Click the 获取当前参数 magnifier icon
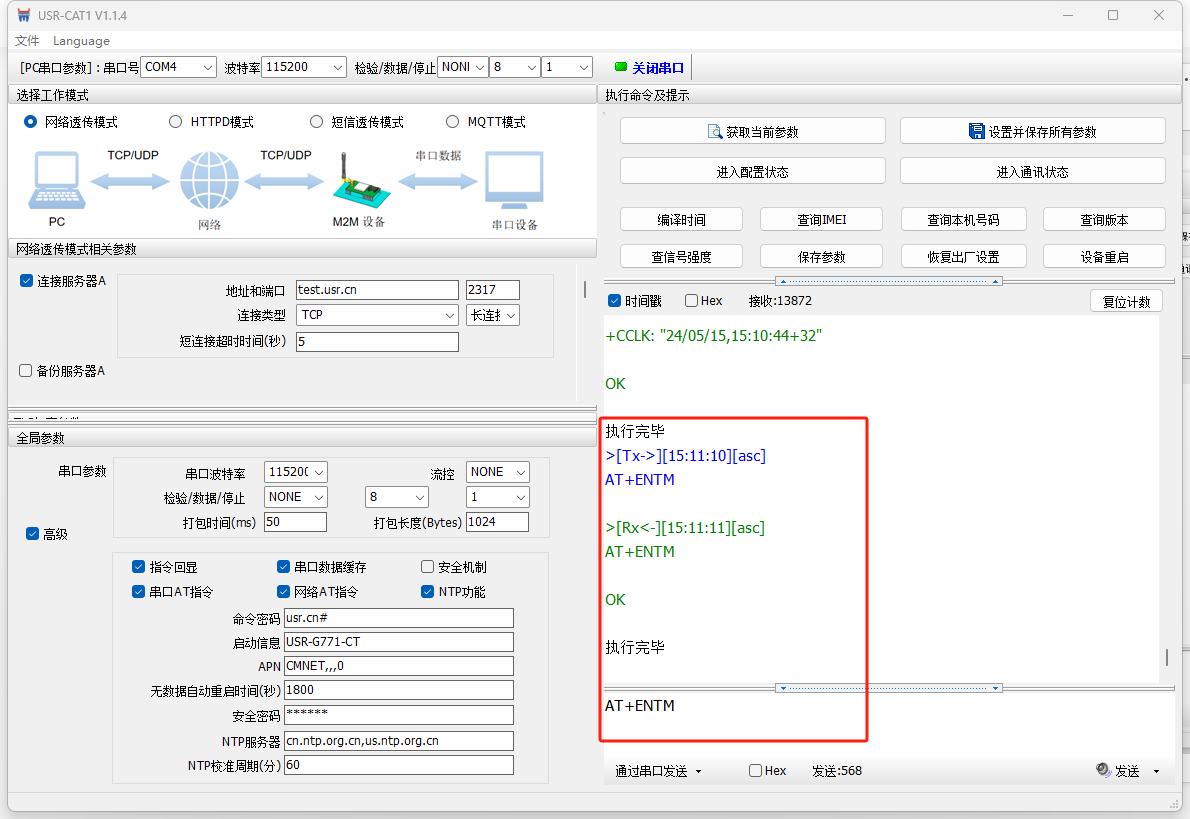1190x819 pixels. coord(715,132)
